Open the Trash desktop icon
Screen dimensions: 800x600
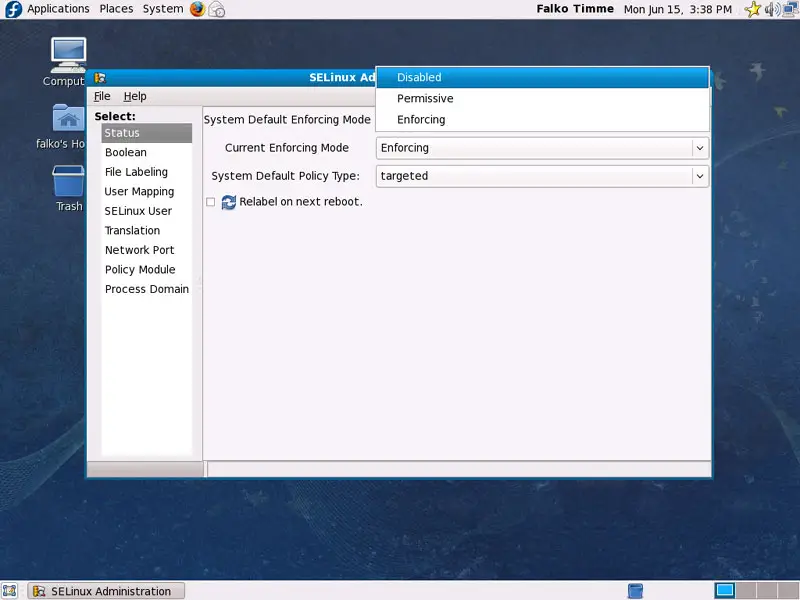pyautogui.click(x=68, y=181)
